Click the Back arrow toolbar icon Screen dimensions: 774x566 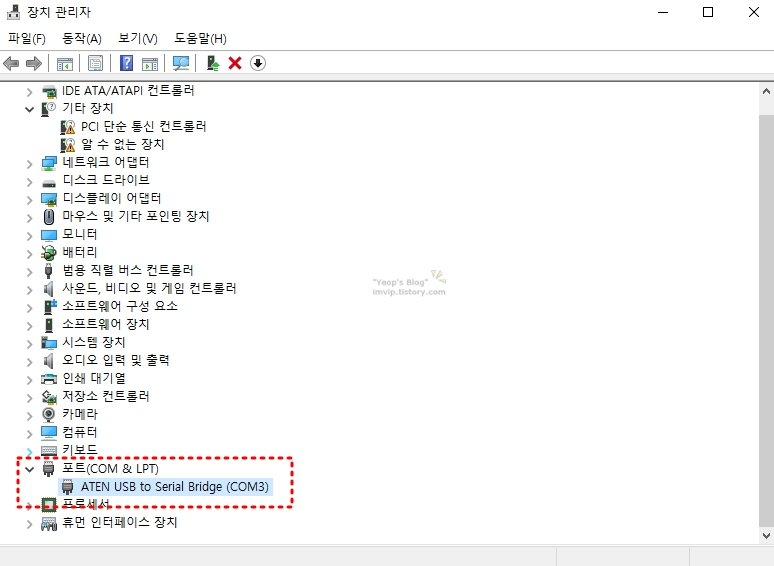pos(11,63)
